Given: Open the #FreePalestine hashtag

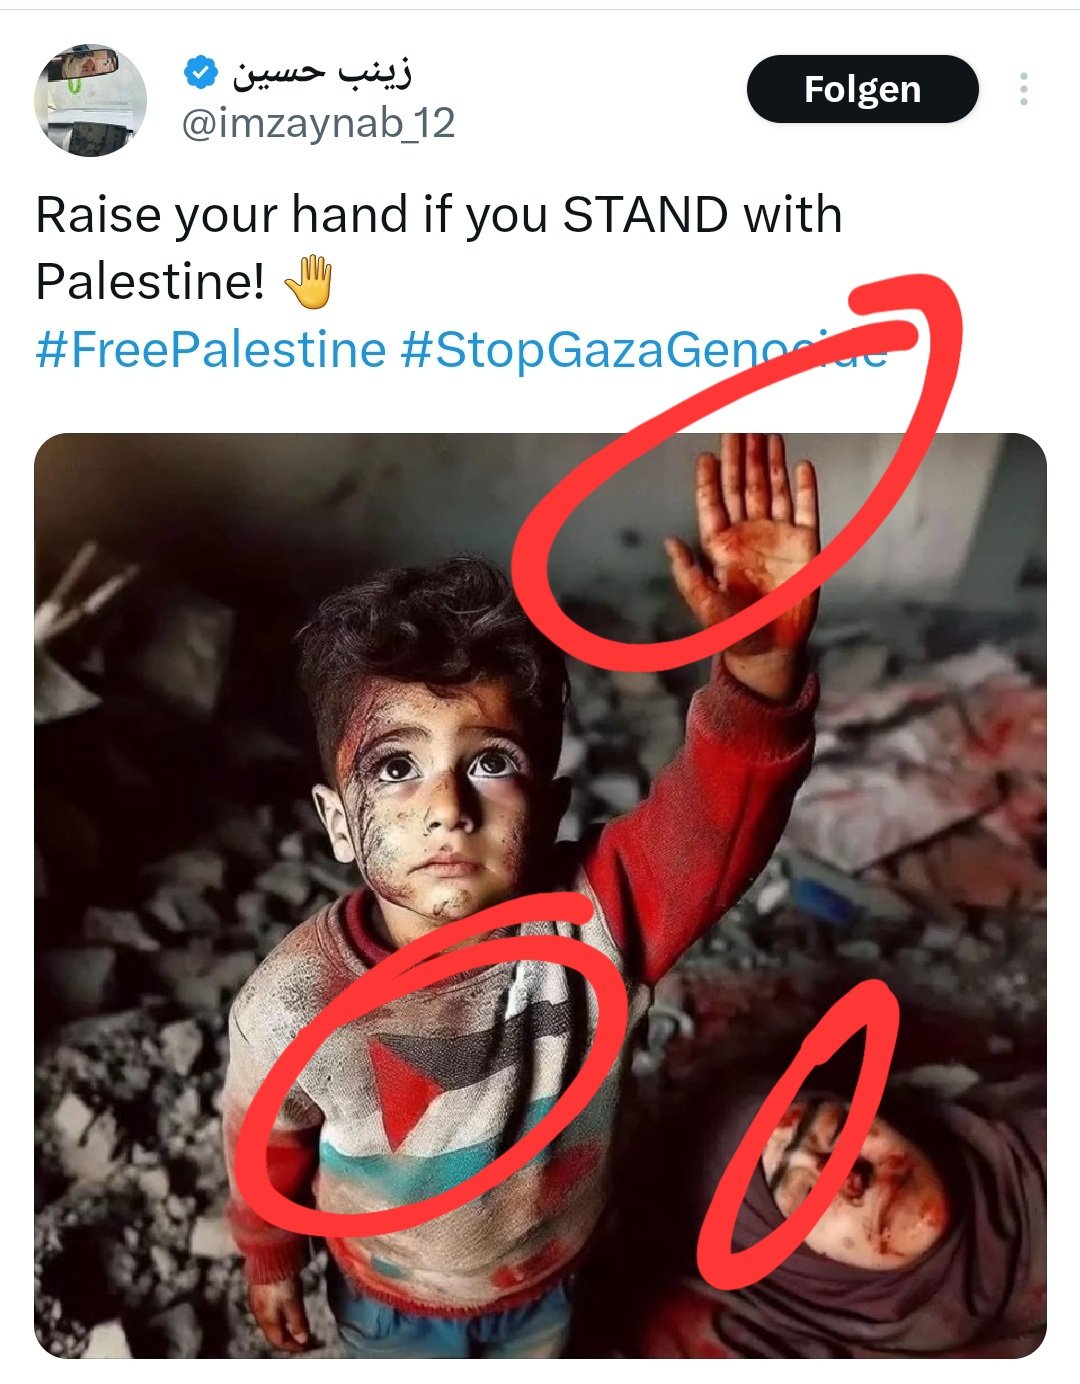Looking at the screenshot, I should click(x=211, y=349).
